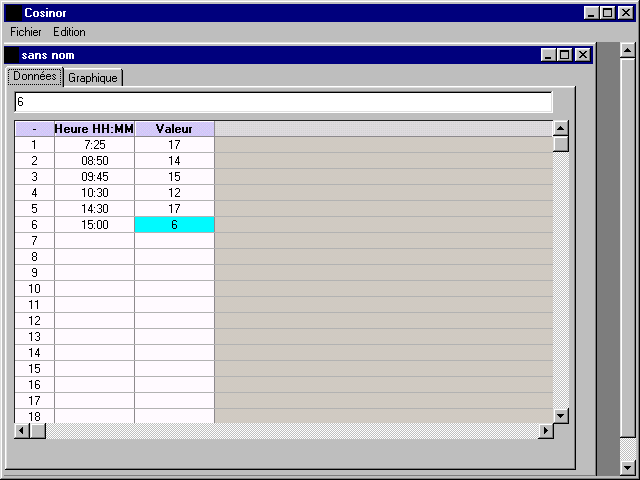Click the grid scroll up arrow
Screen dimensions: 640x480
[x=561, y=129]
